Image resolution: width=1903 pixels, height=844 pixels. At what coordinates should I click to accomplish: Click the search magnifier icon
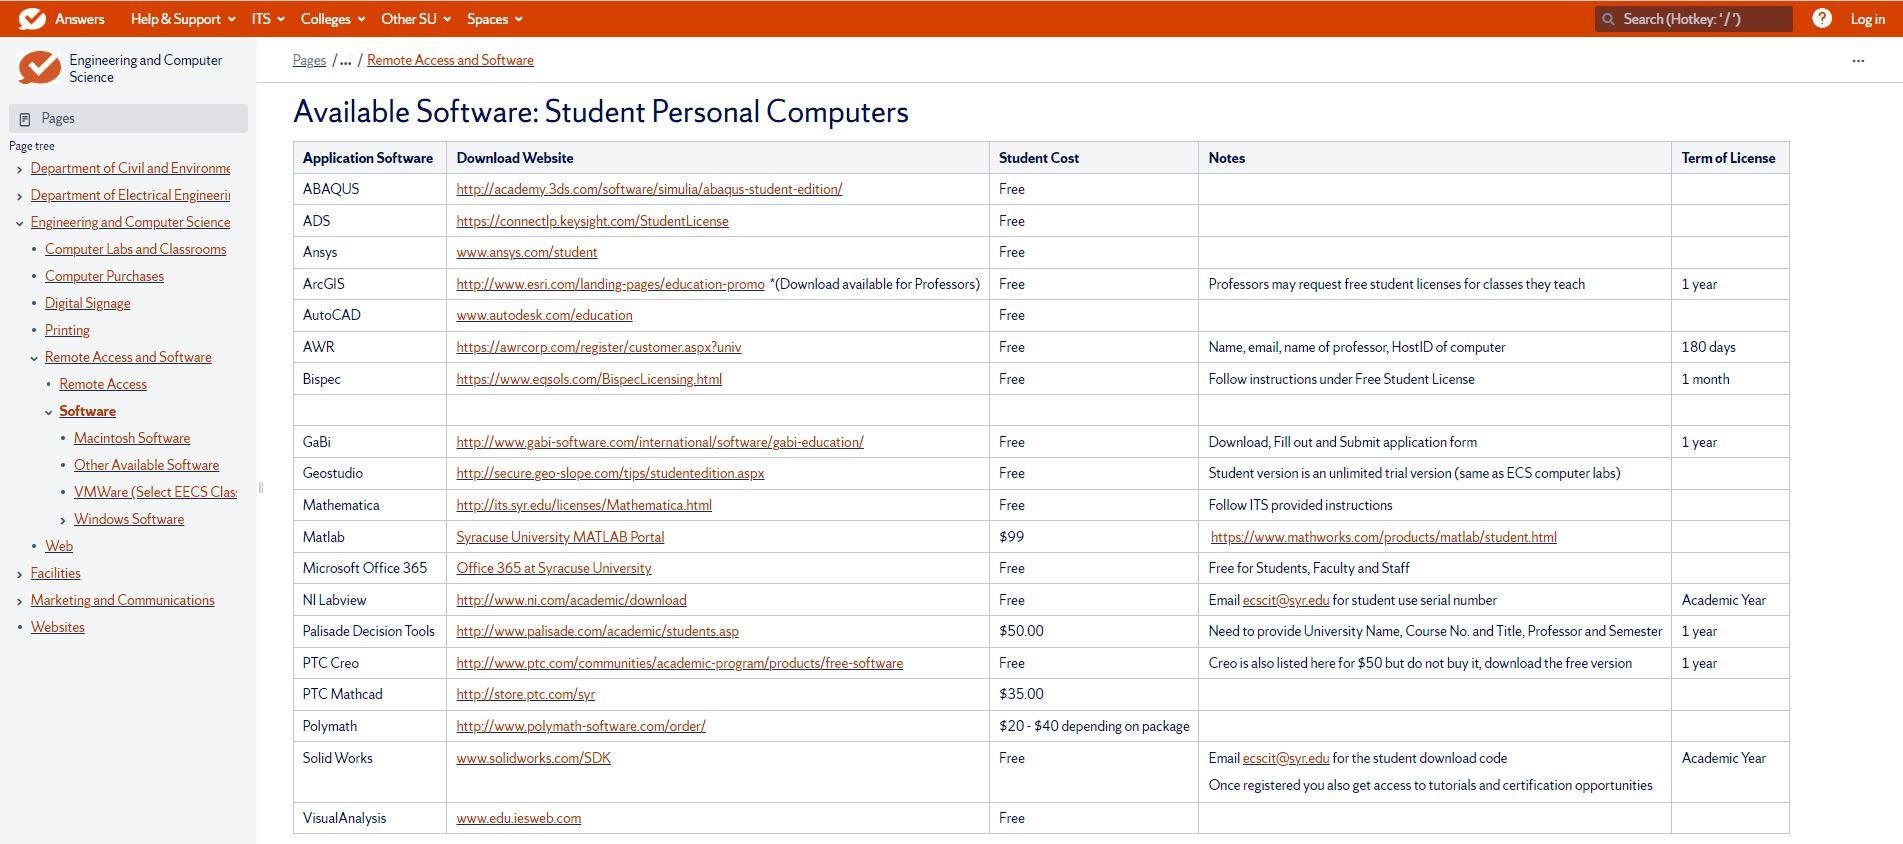[1608, 19]
